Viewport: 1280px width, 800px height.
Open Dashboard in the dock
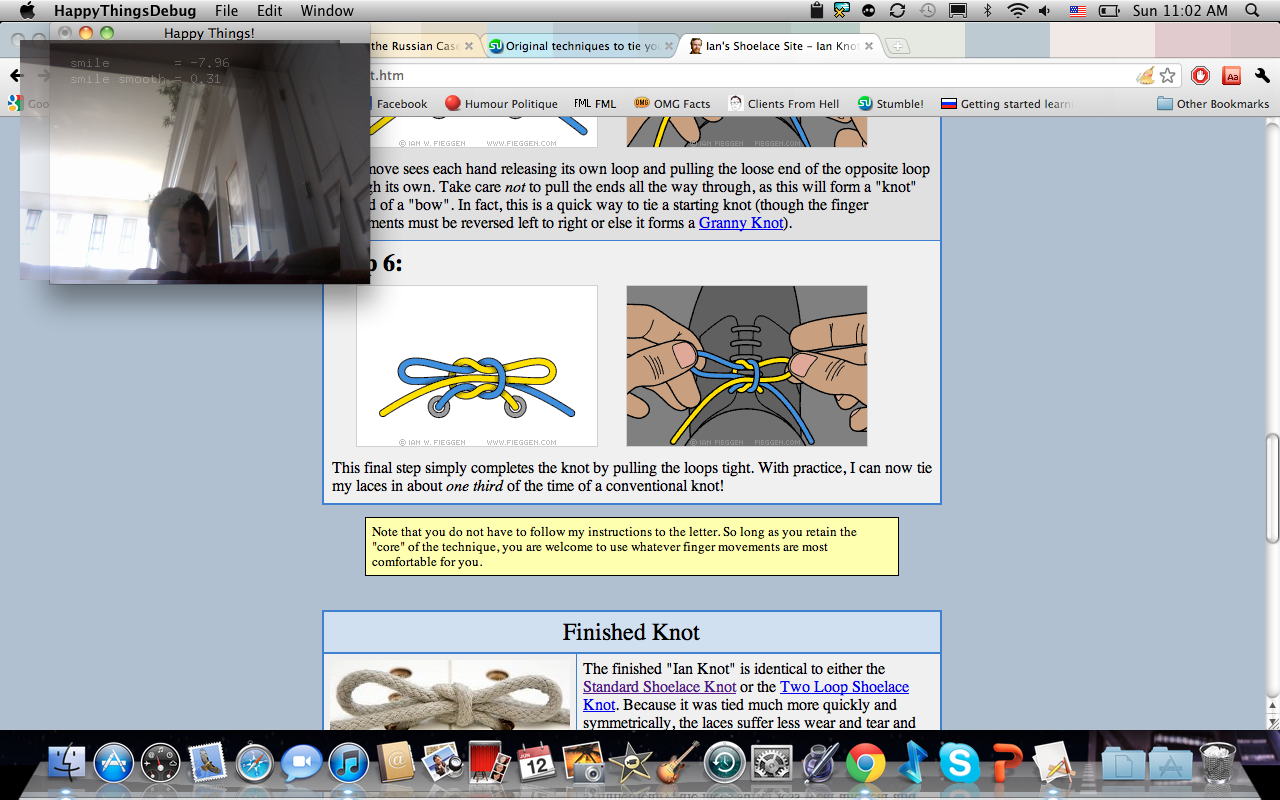click(161, 764)
